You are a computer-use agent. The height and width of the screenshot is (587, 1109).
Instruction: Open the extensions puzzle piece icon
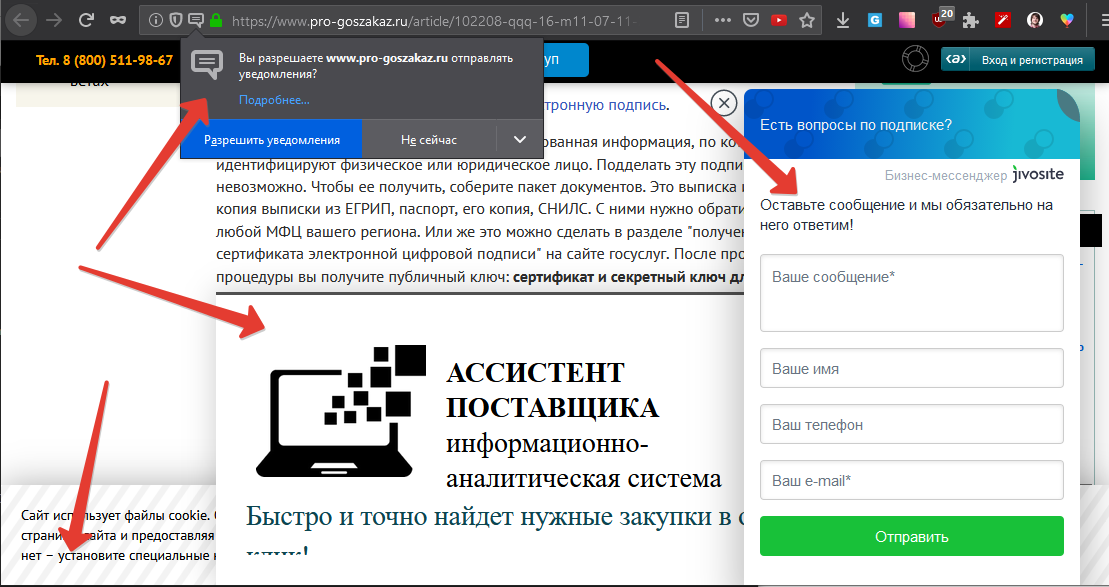click(970, 19)
